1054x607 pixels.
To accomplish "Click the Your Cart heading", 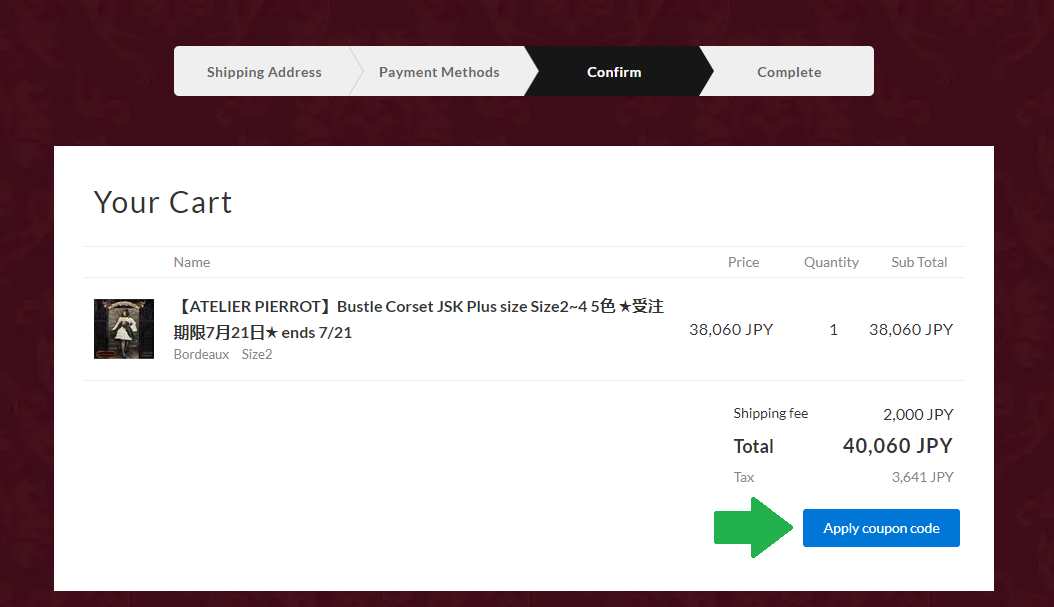I will [x=163, y=202].
